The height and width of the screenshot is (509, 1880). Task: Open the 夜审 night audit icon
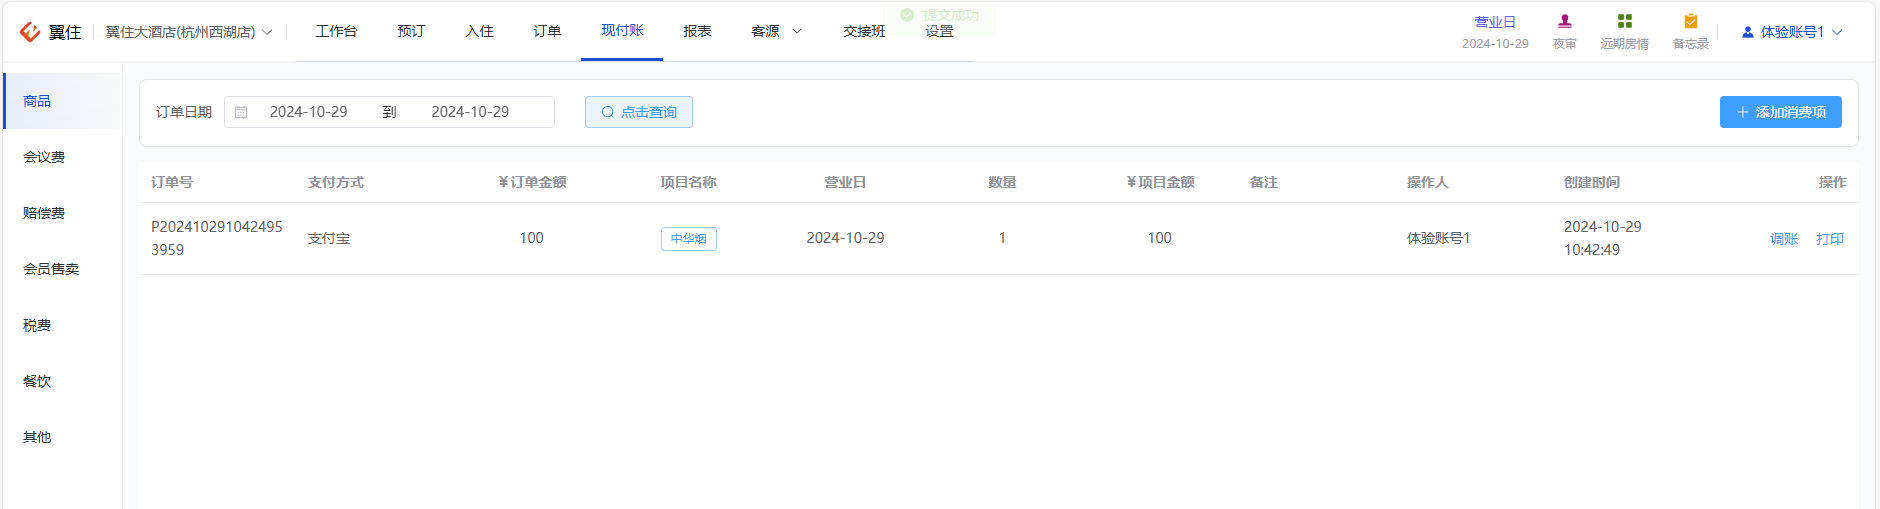(1565, 21)
